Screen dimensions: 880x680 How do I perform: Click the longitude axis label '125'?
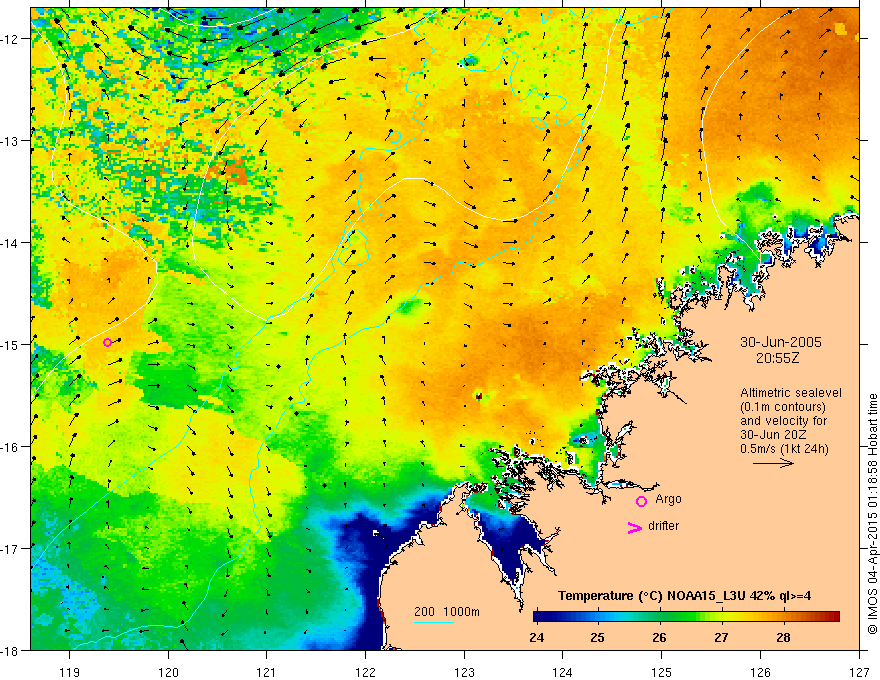click(662, 672)
